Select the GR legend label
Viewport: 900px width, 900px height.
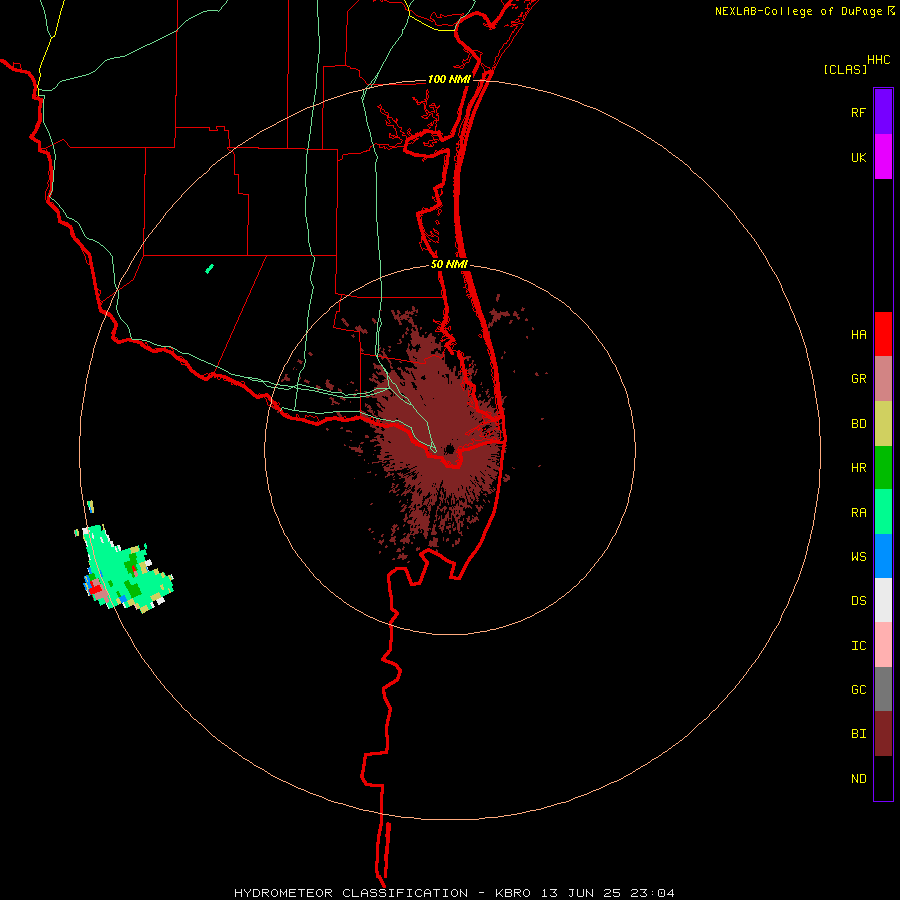coord(858,379)
